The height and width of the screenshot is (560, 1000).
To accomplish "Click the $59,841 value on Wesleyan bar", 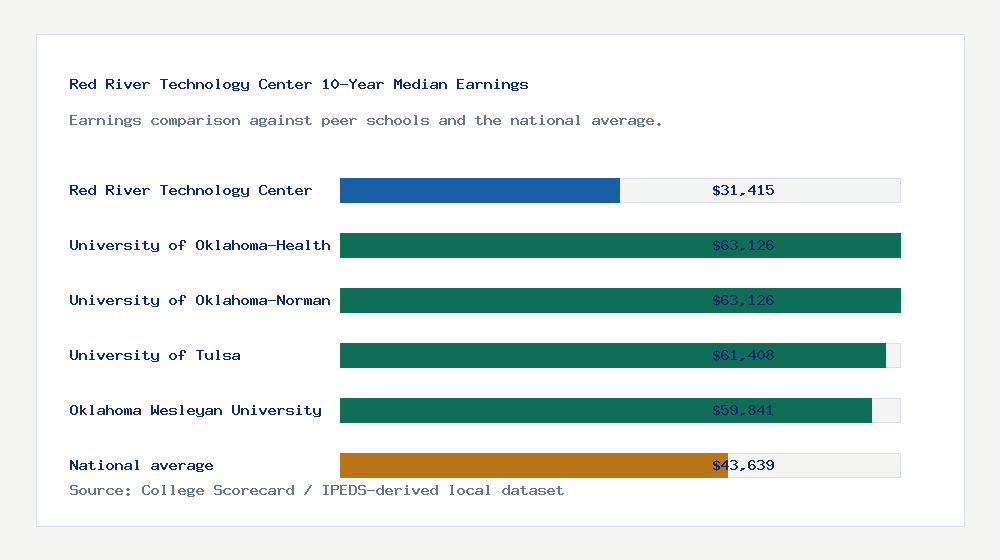I will (x=743, y=410).
